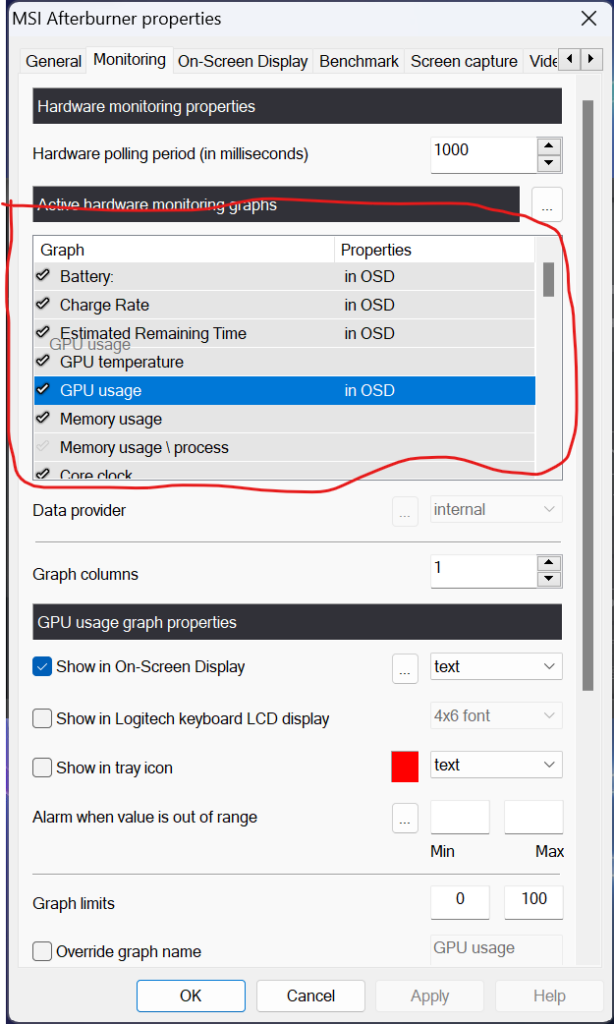Click the Data provider ellipsis button
Viewport: 614px width, 1024px height.
tap(405, 511)
